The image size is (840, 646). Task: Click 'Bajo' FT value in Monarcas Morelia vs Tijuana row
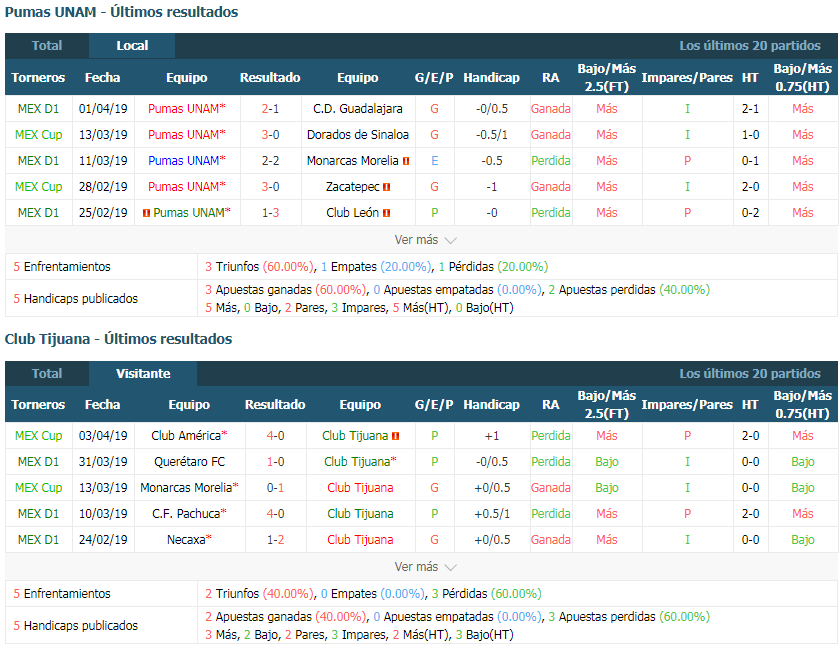coord(606,487)
